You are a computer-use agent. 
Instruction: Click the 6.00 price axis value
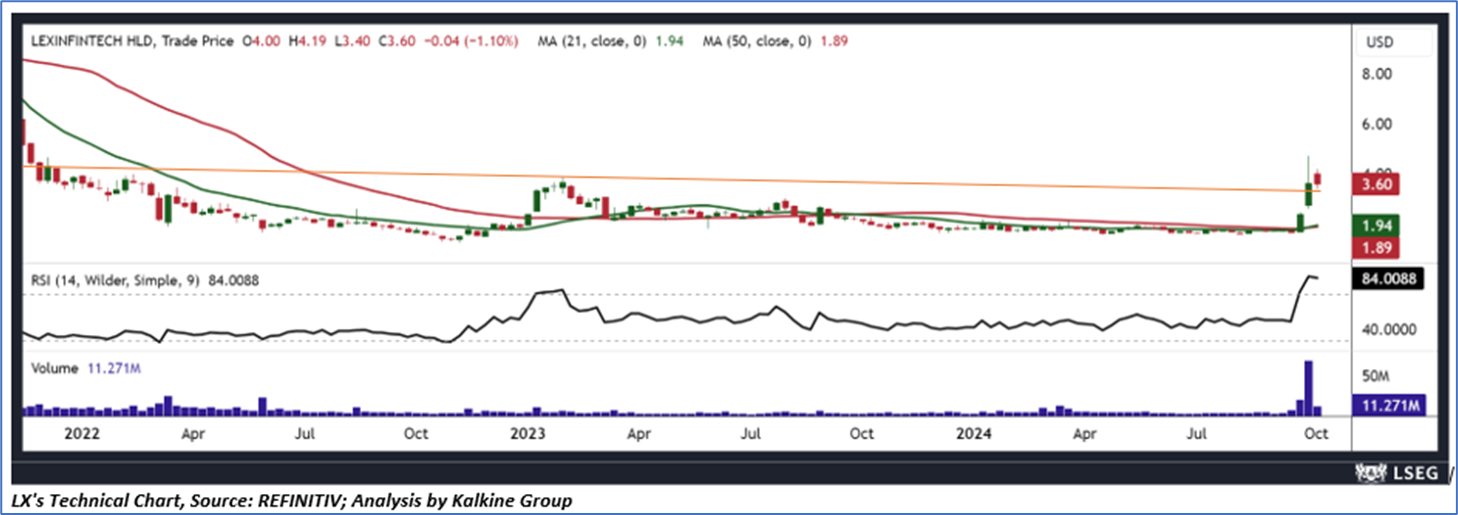[x=1379, y=124]
